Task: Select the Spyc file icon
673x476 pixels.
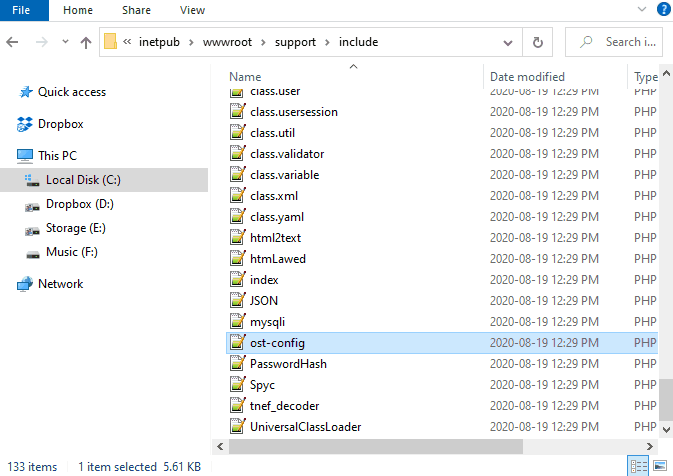Action: coord(237,385)
